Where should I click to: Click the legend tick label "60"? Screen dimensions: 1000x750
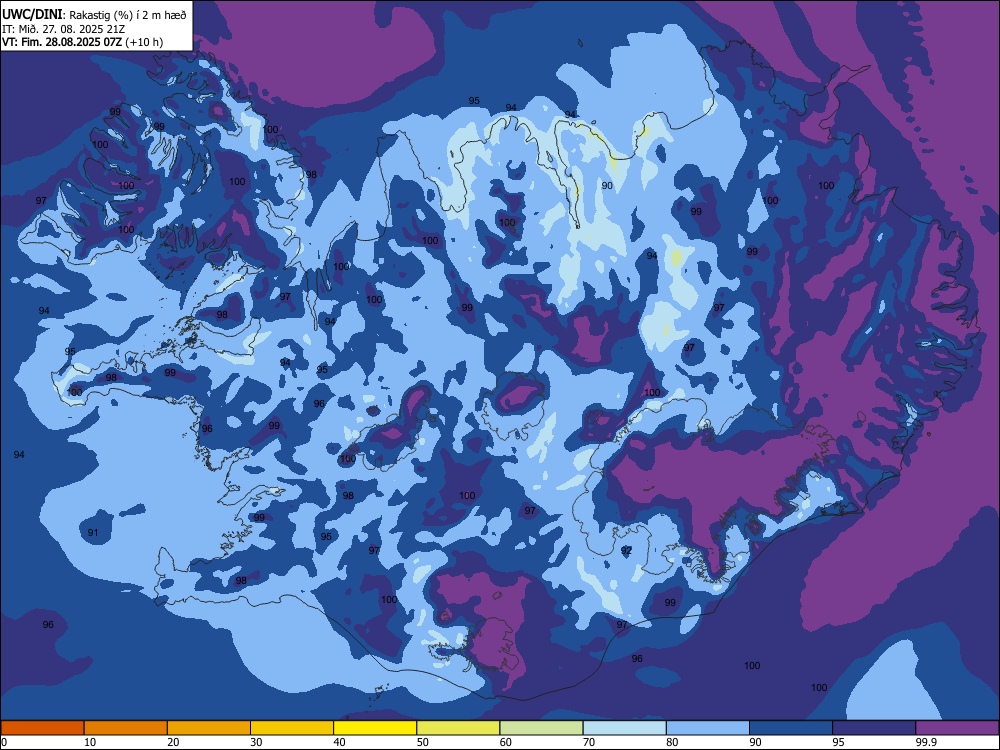click(x=506, y=742)
